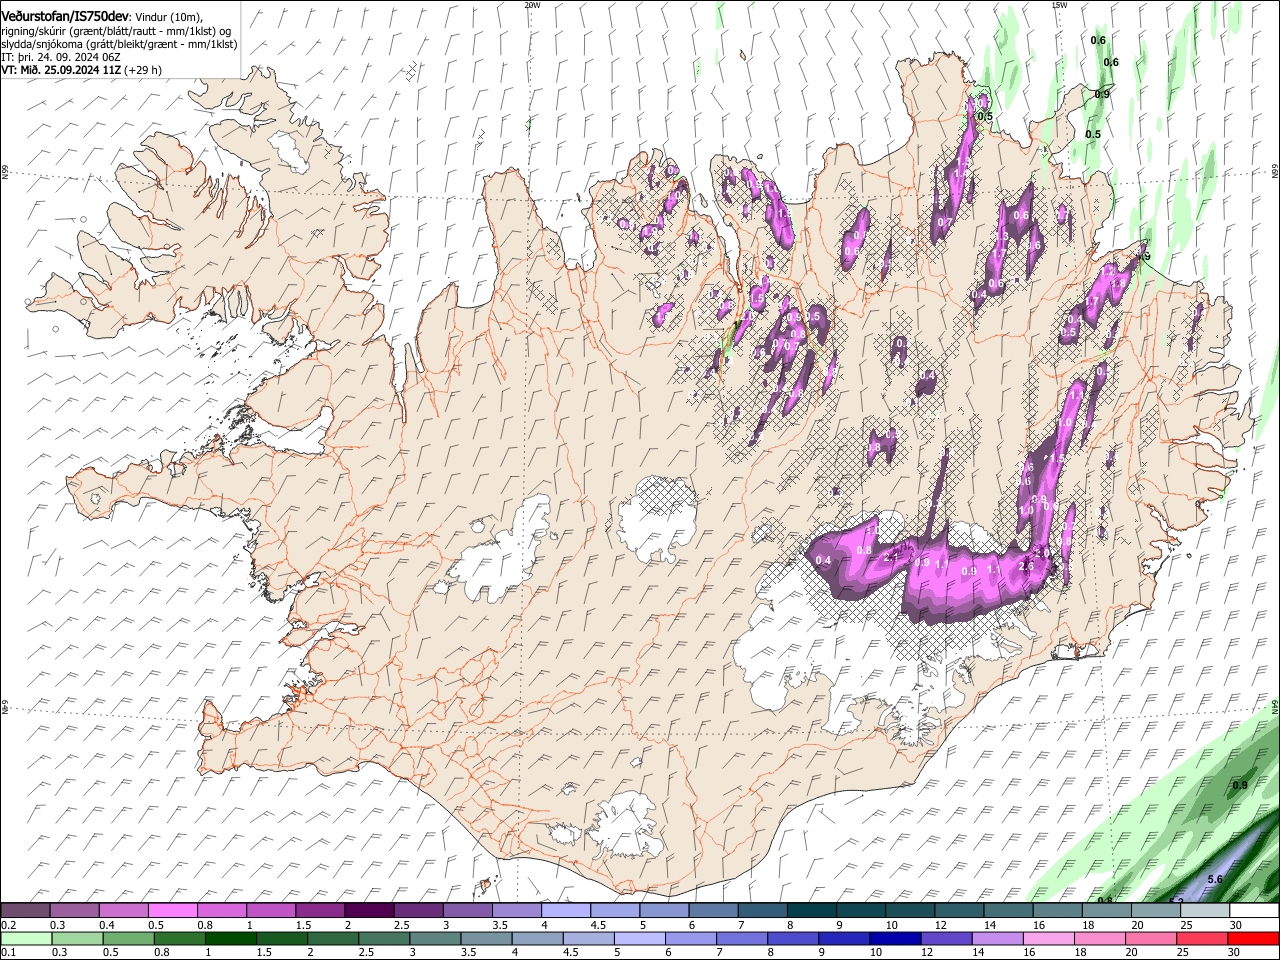Click the light pink 16 swatch in lower legend row
1280x960 pixels.
(x=1047, y=939)
